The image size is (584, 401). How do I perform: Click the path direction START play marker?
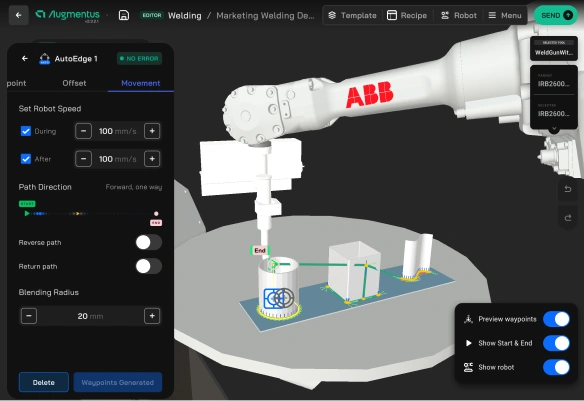click(27, 213)
